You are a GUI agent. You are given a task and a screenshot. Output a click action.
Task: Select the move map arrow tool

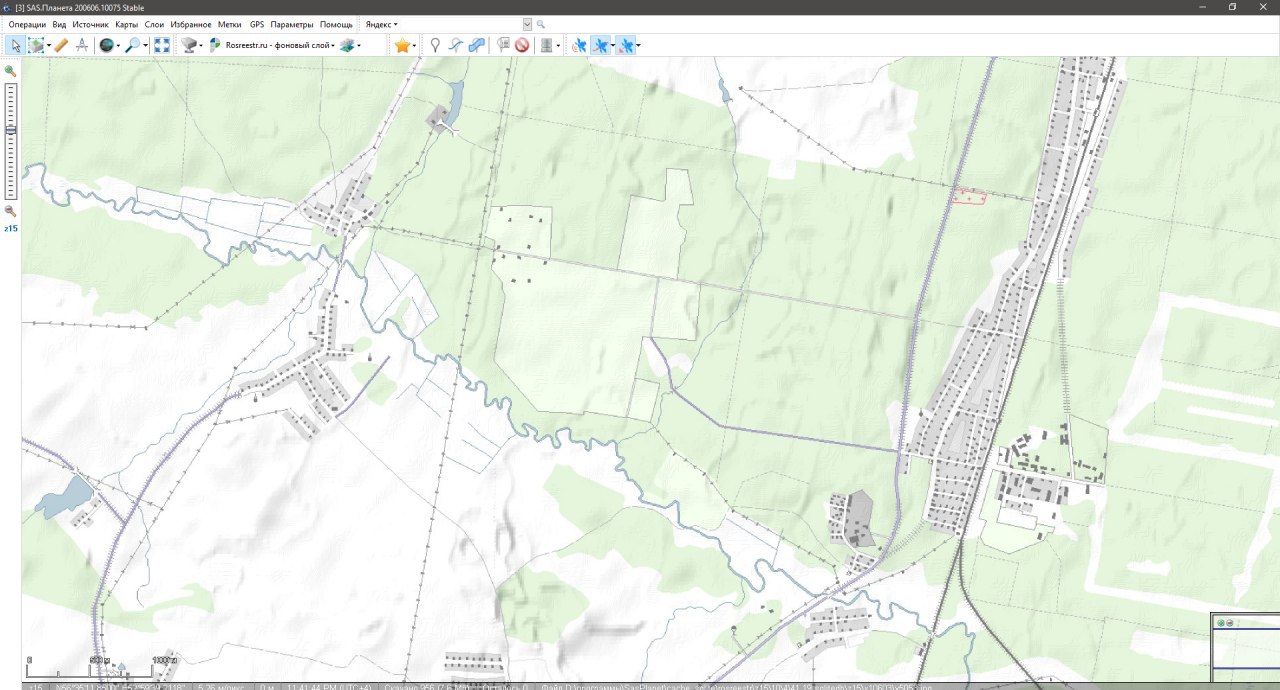point(15,45)
